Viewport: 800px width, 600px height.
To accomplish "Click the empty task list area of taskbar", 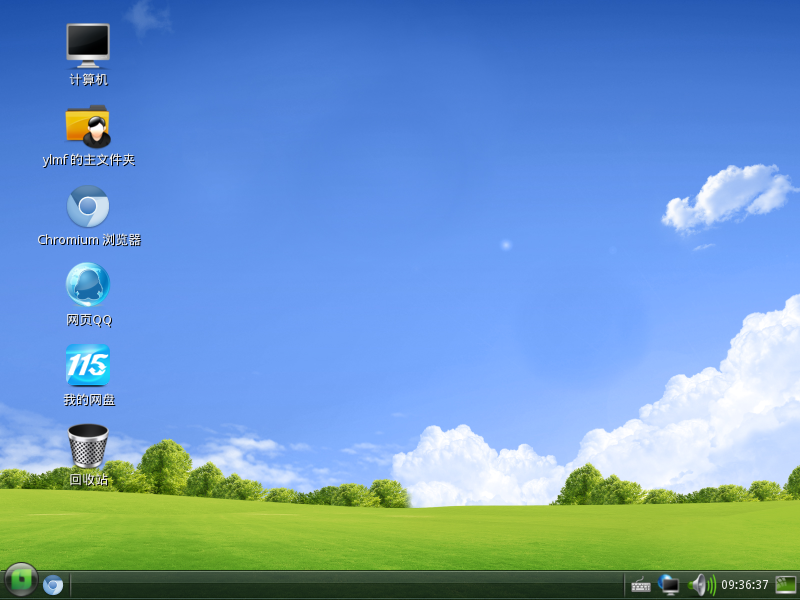I will [x=347, y=585].
